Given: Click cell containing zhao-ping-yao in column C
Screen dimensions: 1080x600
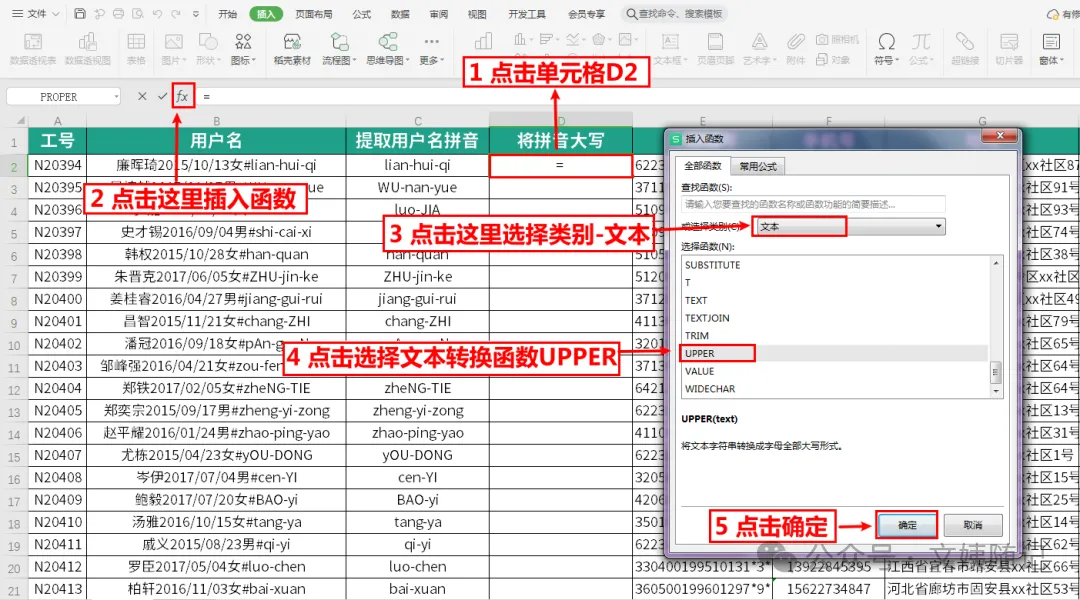Looking at the screenshot, I should point(417,433).
